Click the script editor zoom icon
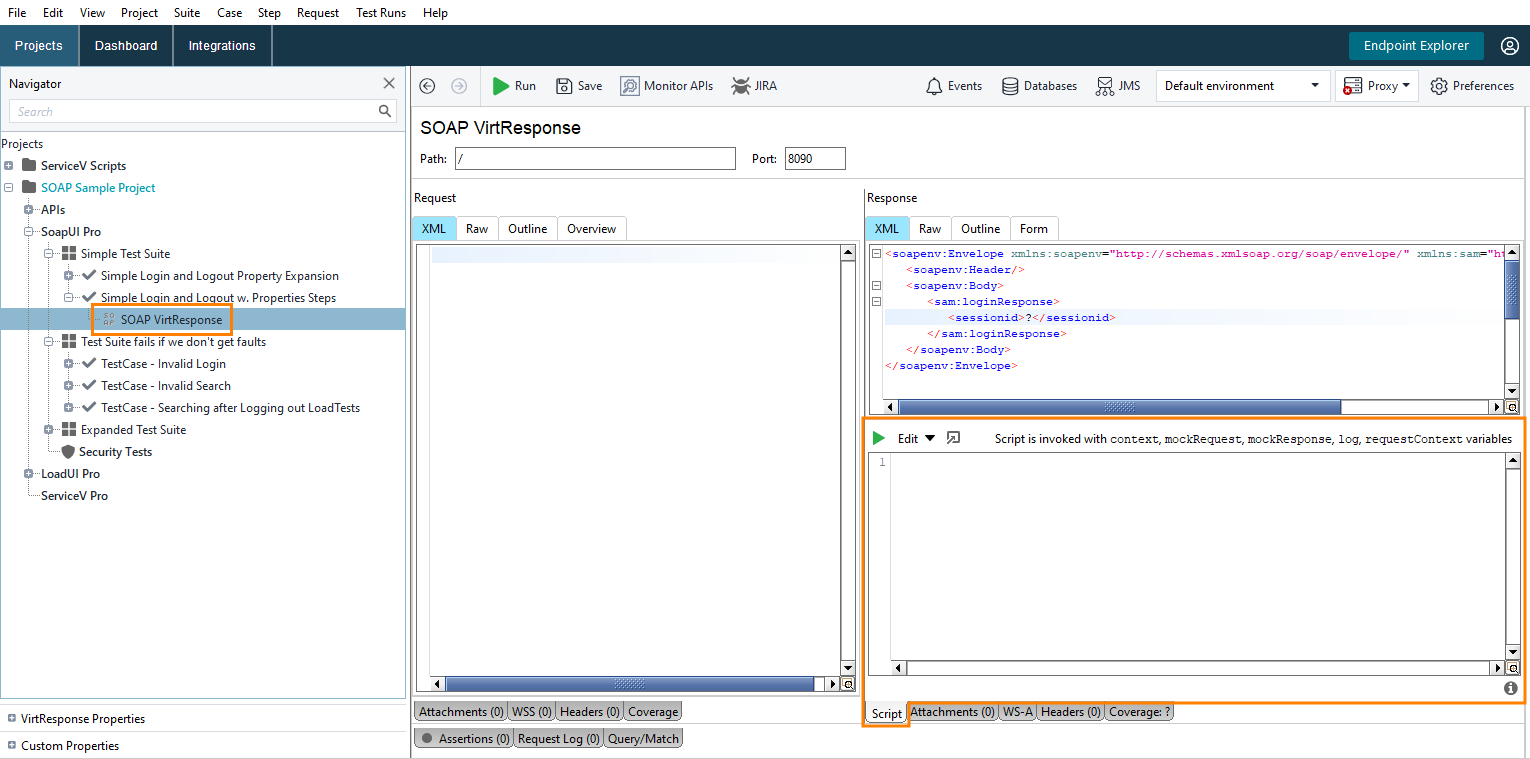This screenshot has width=1530, height=759. tap(1513, 668)
